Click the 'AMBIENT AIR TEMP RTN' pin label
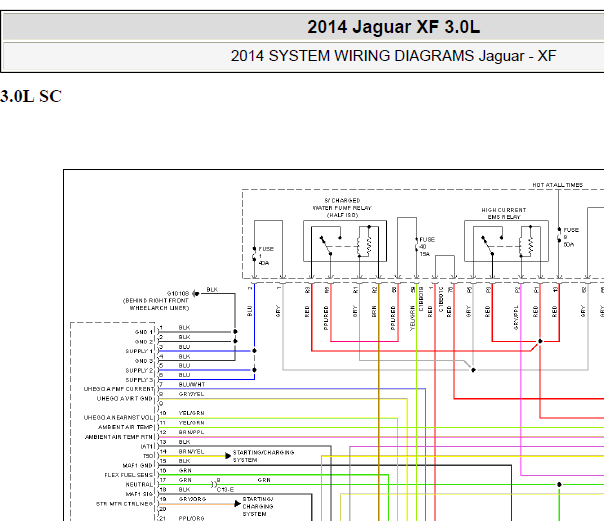Image resolution: width=604 pixels, height=521 pixels. (119, 437)
